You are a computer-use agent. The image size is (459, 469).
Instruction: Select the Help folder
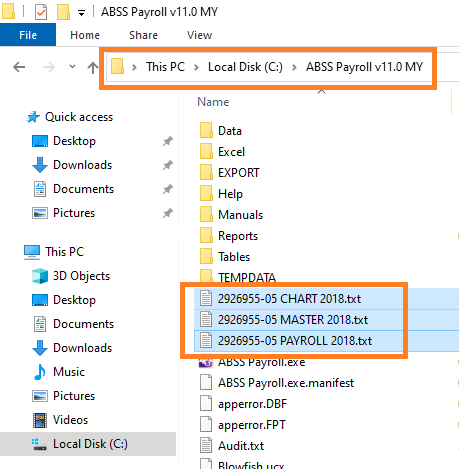tap(230, 194)
